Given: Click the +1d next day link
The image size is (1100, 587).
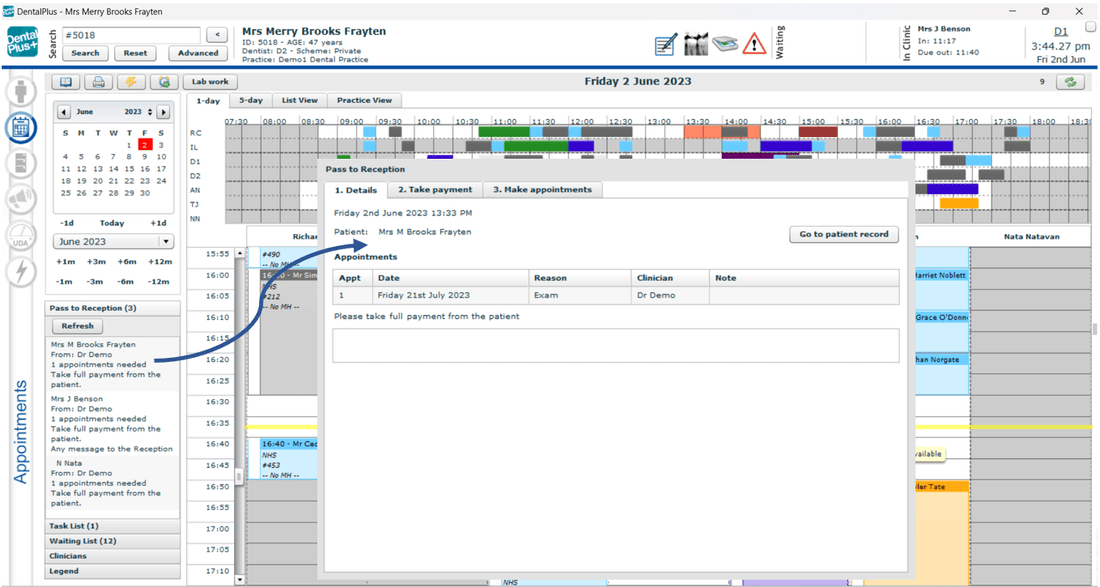Looking at the screenshot, I should point(158,223).
